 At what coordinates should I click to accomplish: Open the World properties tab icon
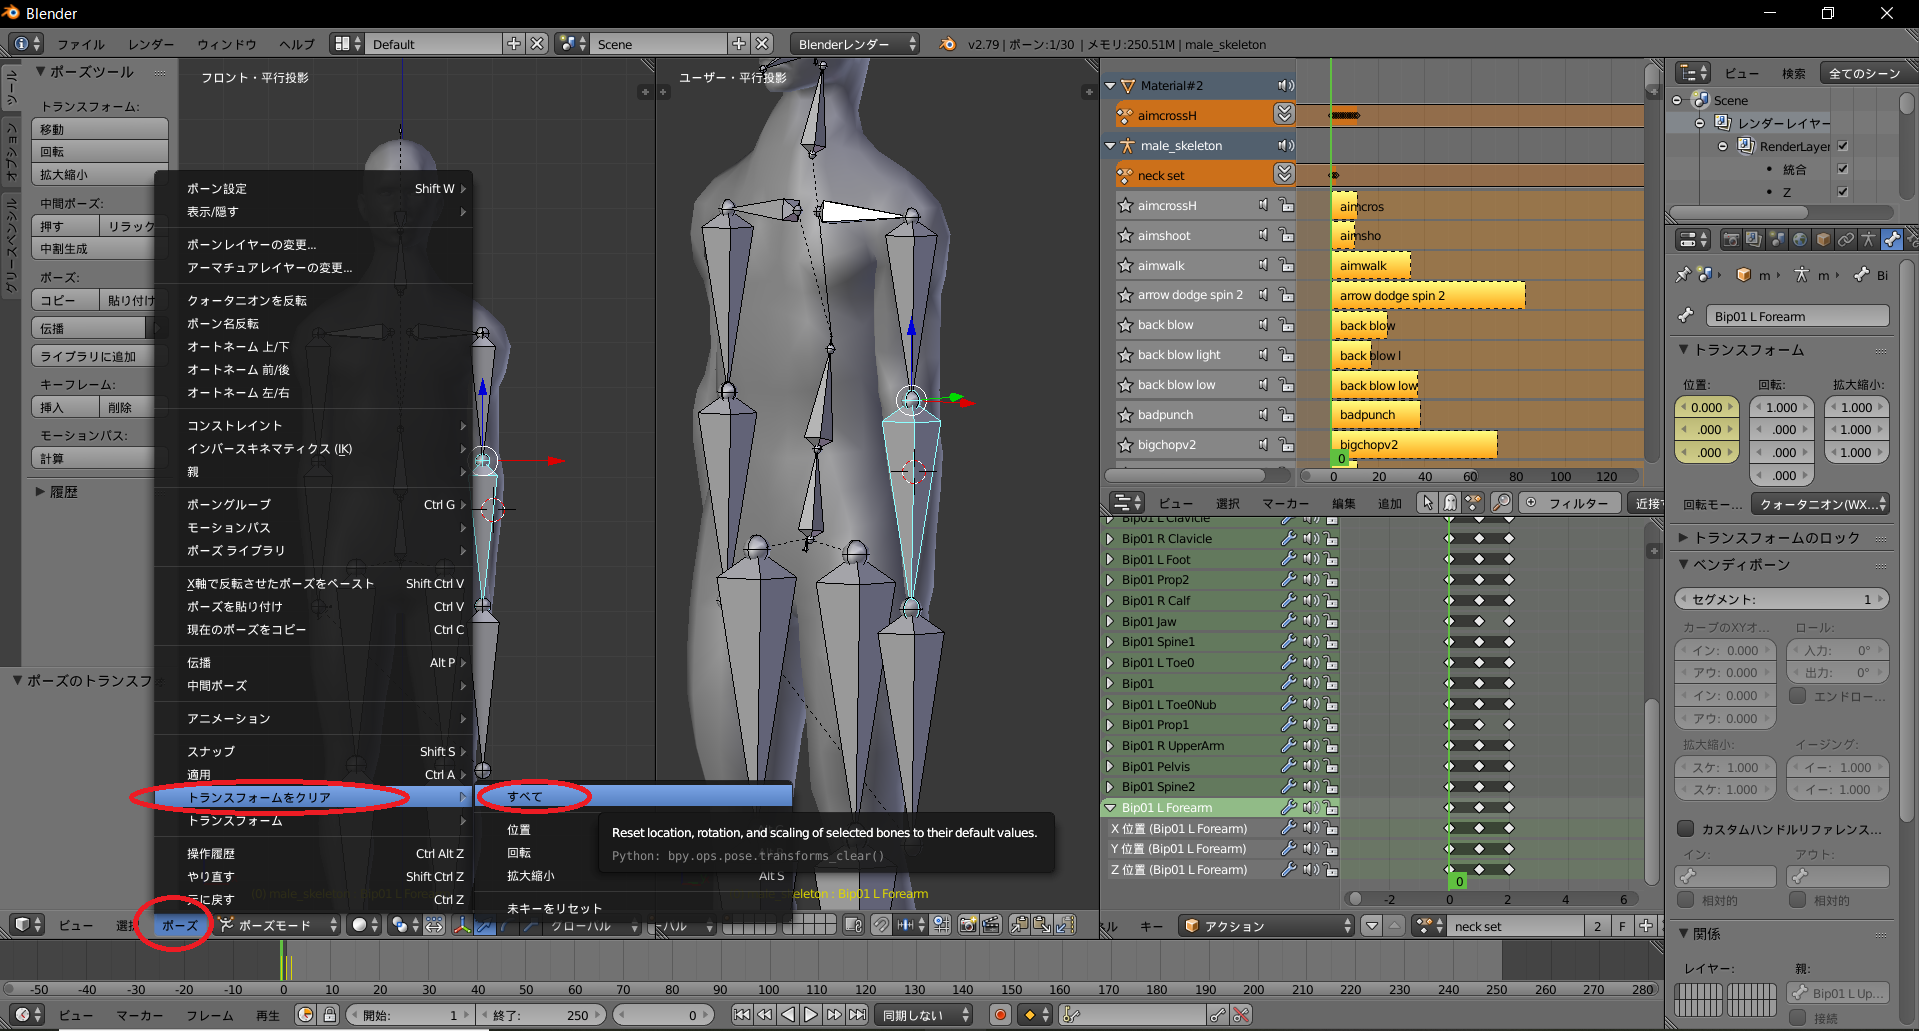(x=1799, y=240)
